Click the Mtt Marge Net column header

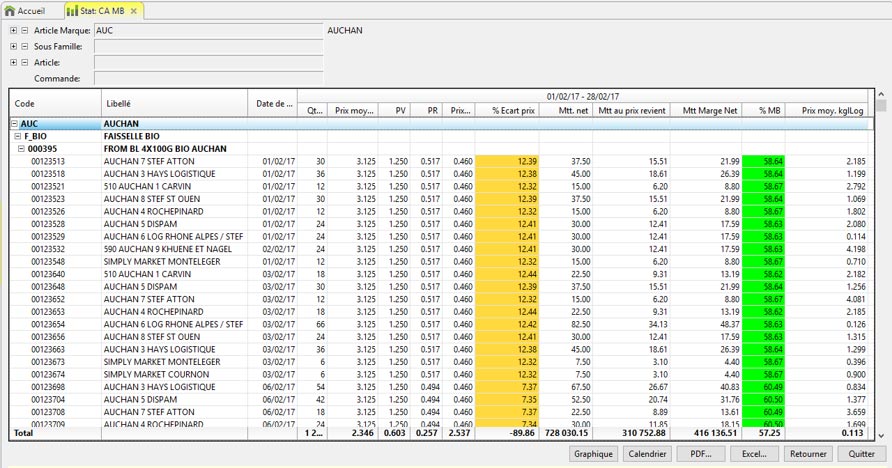coord(706,110)
